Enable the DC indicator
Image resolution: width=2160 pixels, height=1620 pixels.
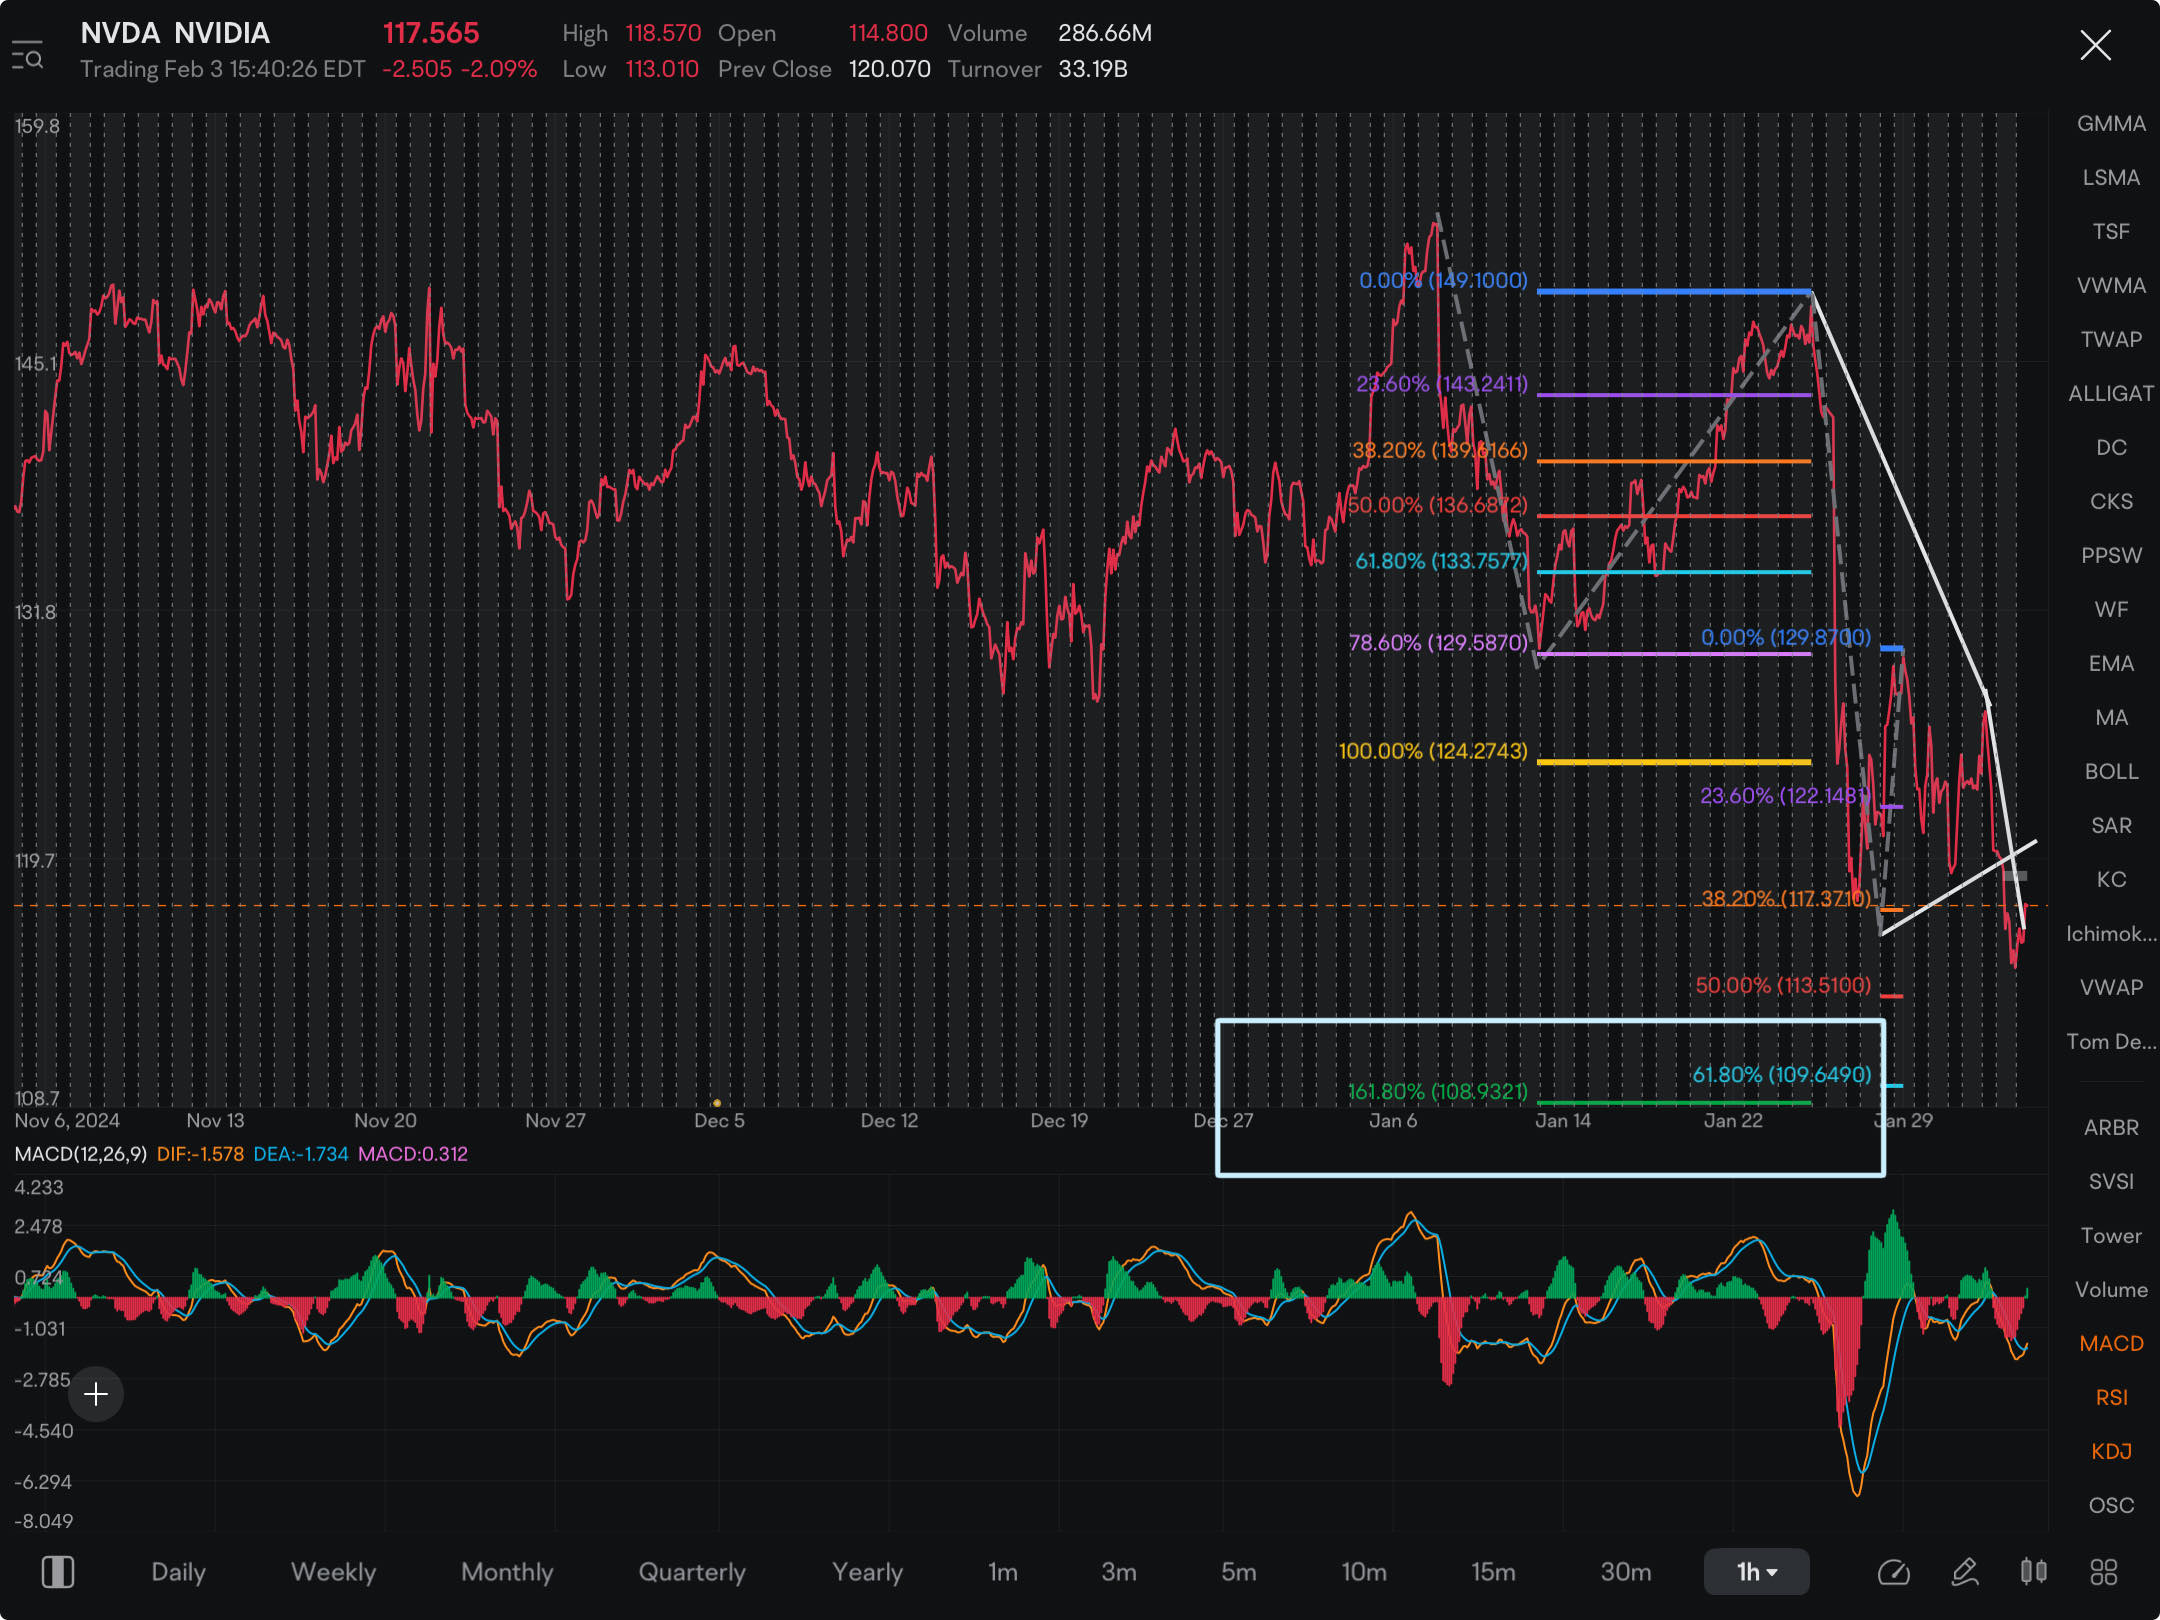[x=2111, y=448]
